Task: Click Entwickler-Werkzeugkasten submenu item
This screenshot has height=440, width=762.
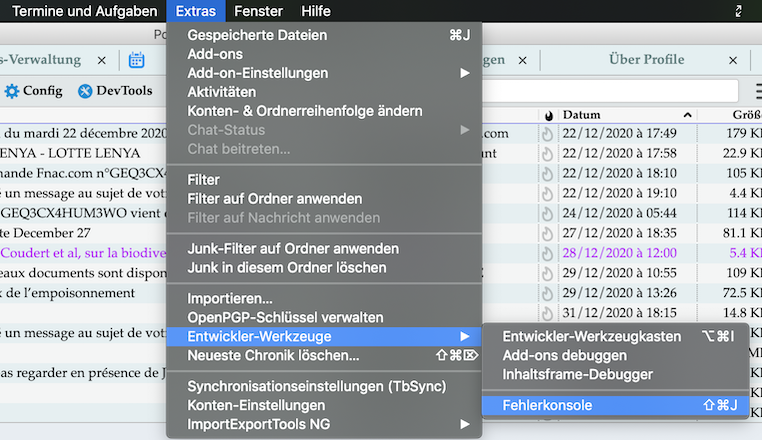Action: click(x=592, y=337)
